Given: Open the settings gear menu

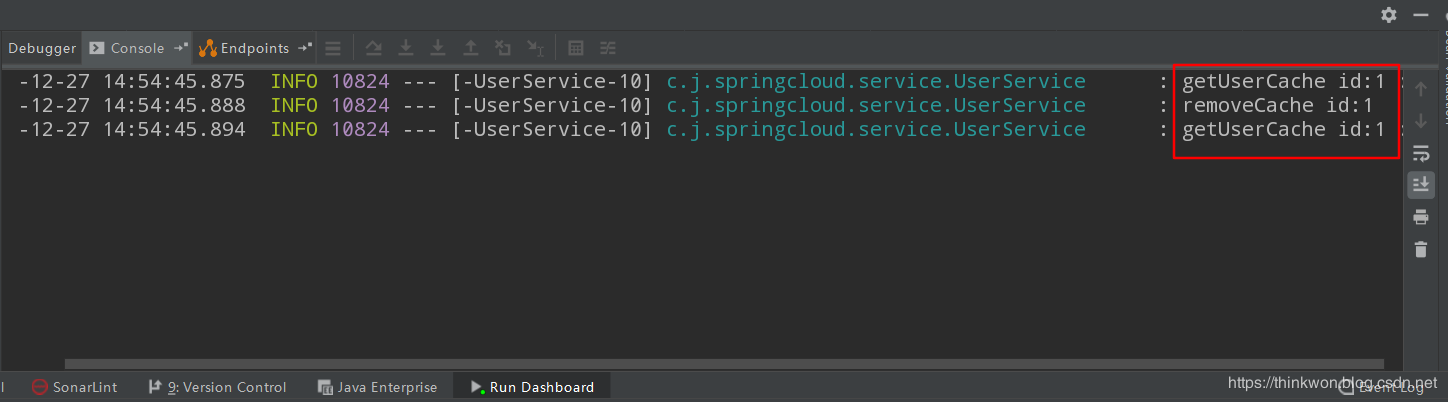Looking at the screenshot, I should (1388, 15).
